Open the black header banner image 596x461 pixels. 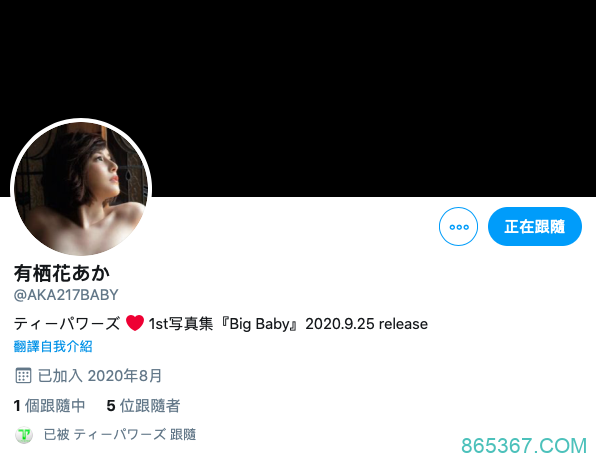tap(298, 98)
